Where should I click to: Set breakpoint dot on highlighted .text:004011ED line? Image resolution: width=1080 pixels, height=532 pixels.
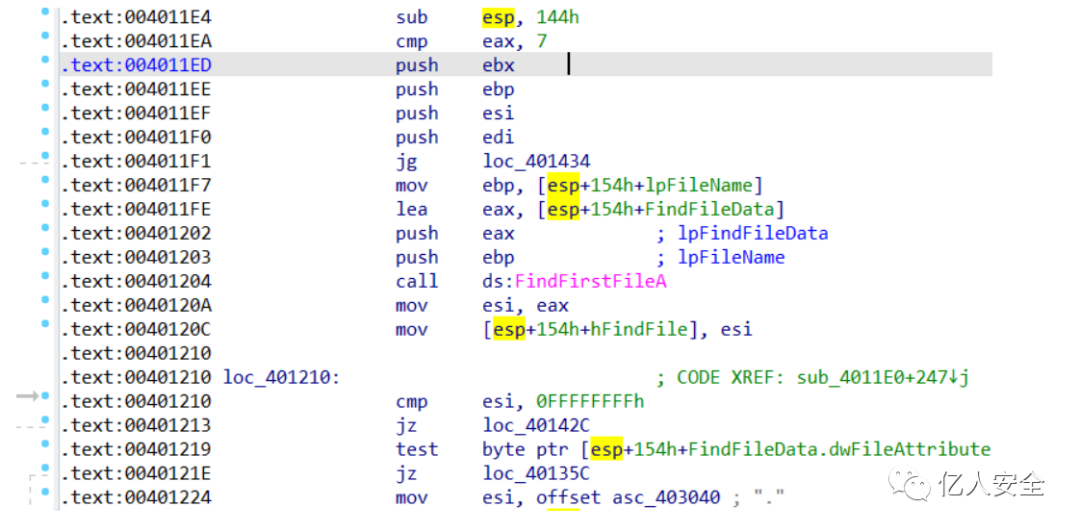45,60
